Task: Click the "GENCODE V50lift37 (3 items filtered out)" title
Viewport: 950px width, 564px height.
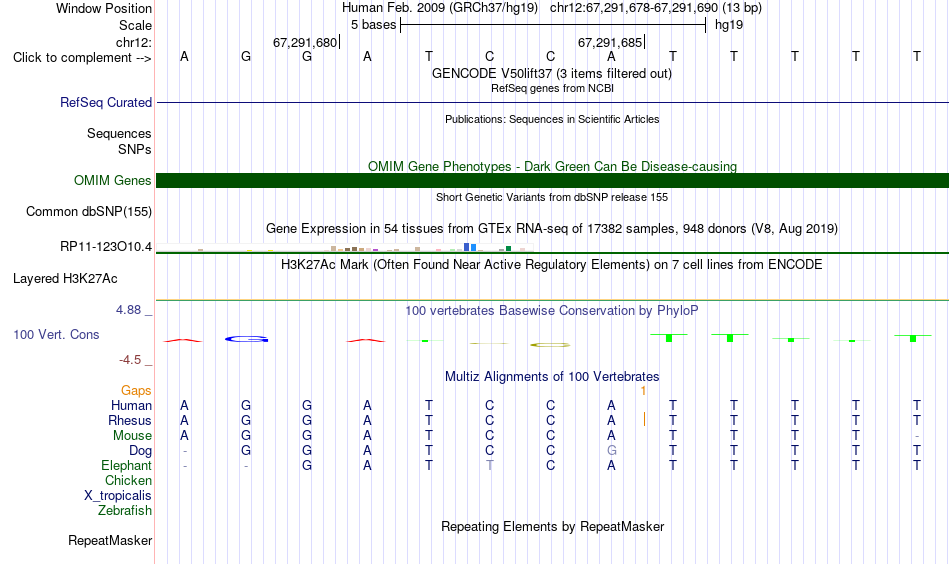Action: point(551,73)
